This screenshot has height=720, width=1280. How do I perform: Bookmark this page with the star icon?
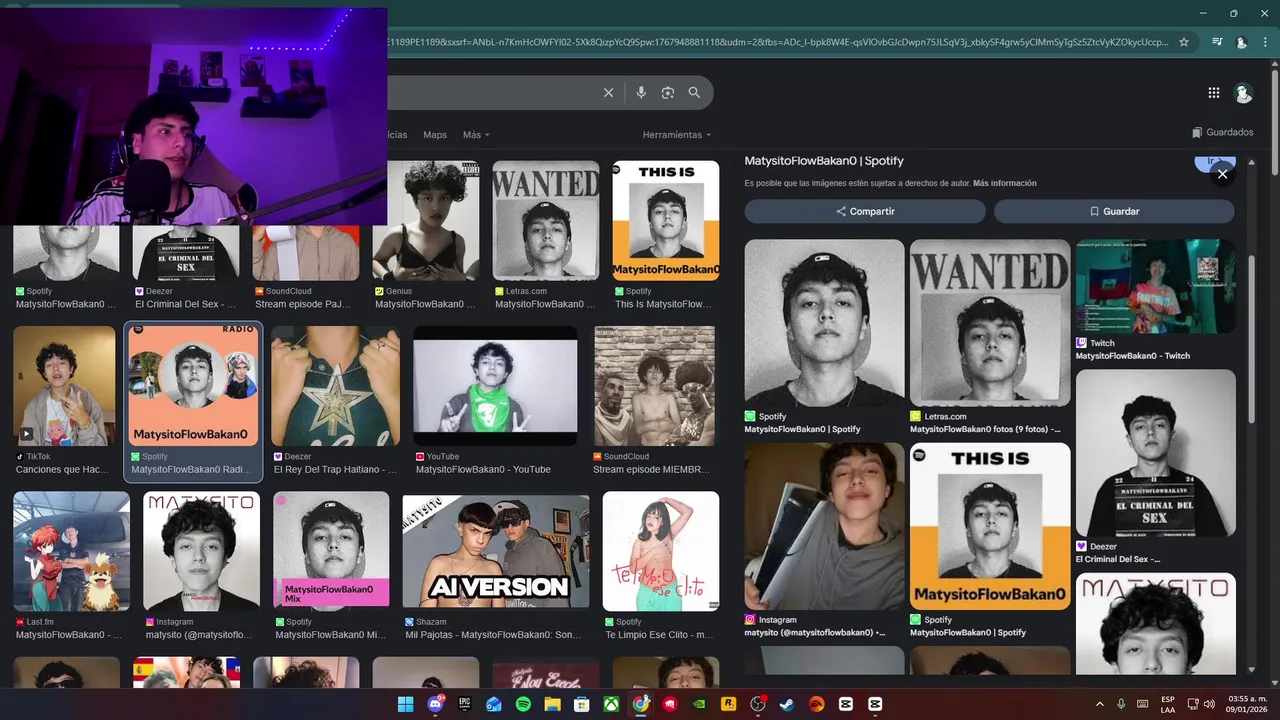tap(1184, 42)
